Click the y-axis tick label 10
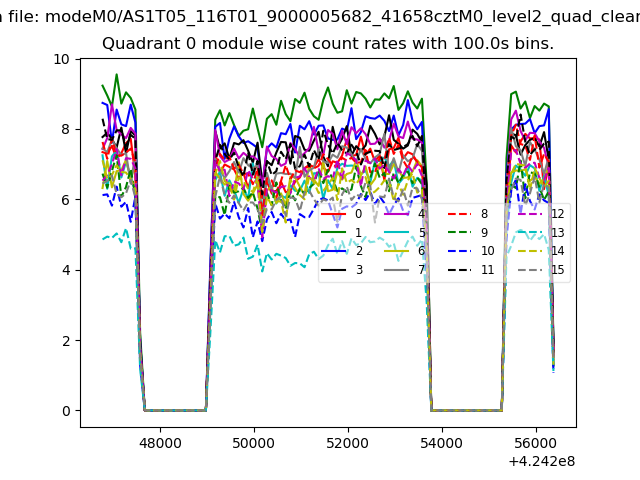The width and height of the screenshot is (640, 480). [x=62, y=59]
